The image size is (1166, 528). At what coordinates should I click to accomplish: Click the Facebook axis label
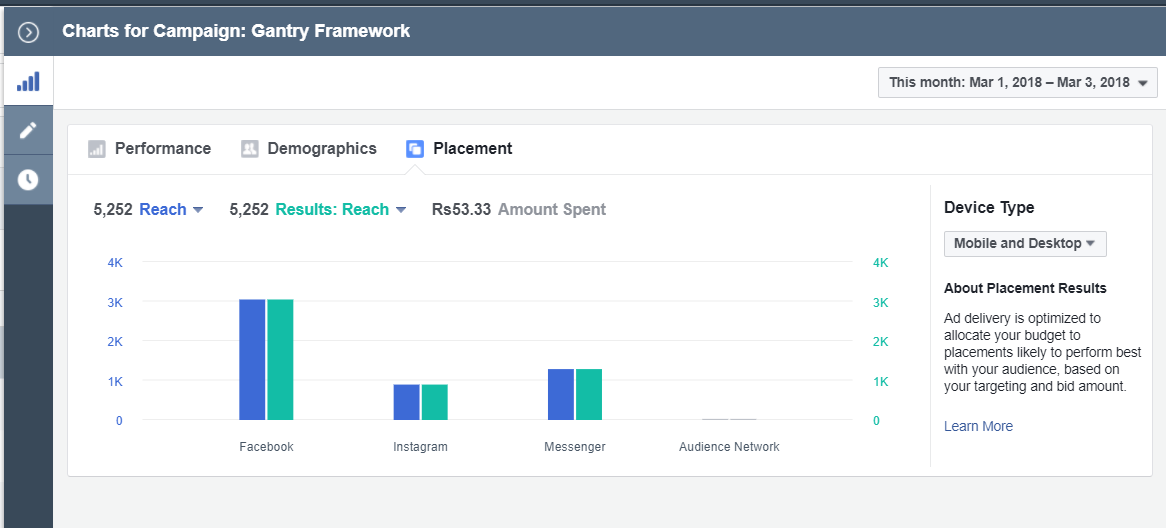266,447
